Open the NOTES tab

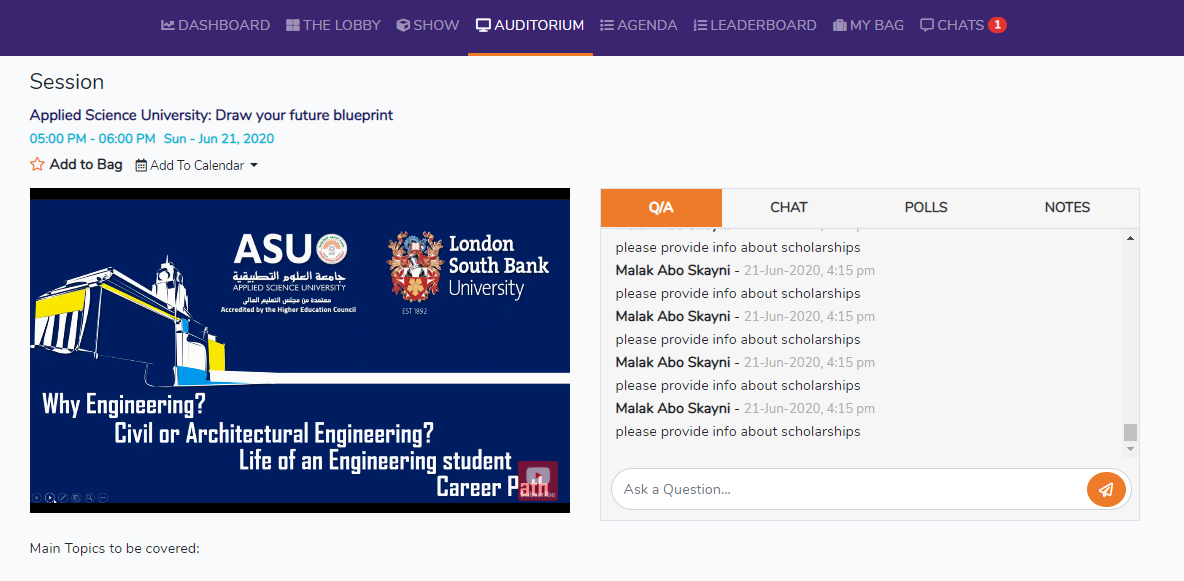coord(1068,208)
